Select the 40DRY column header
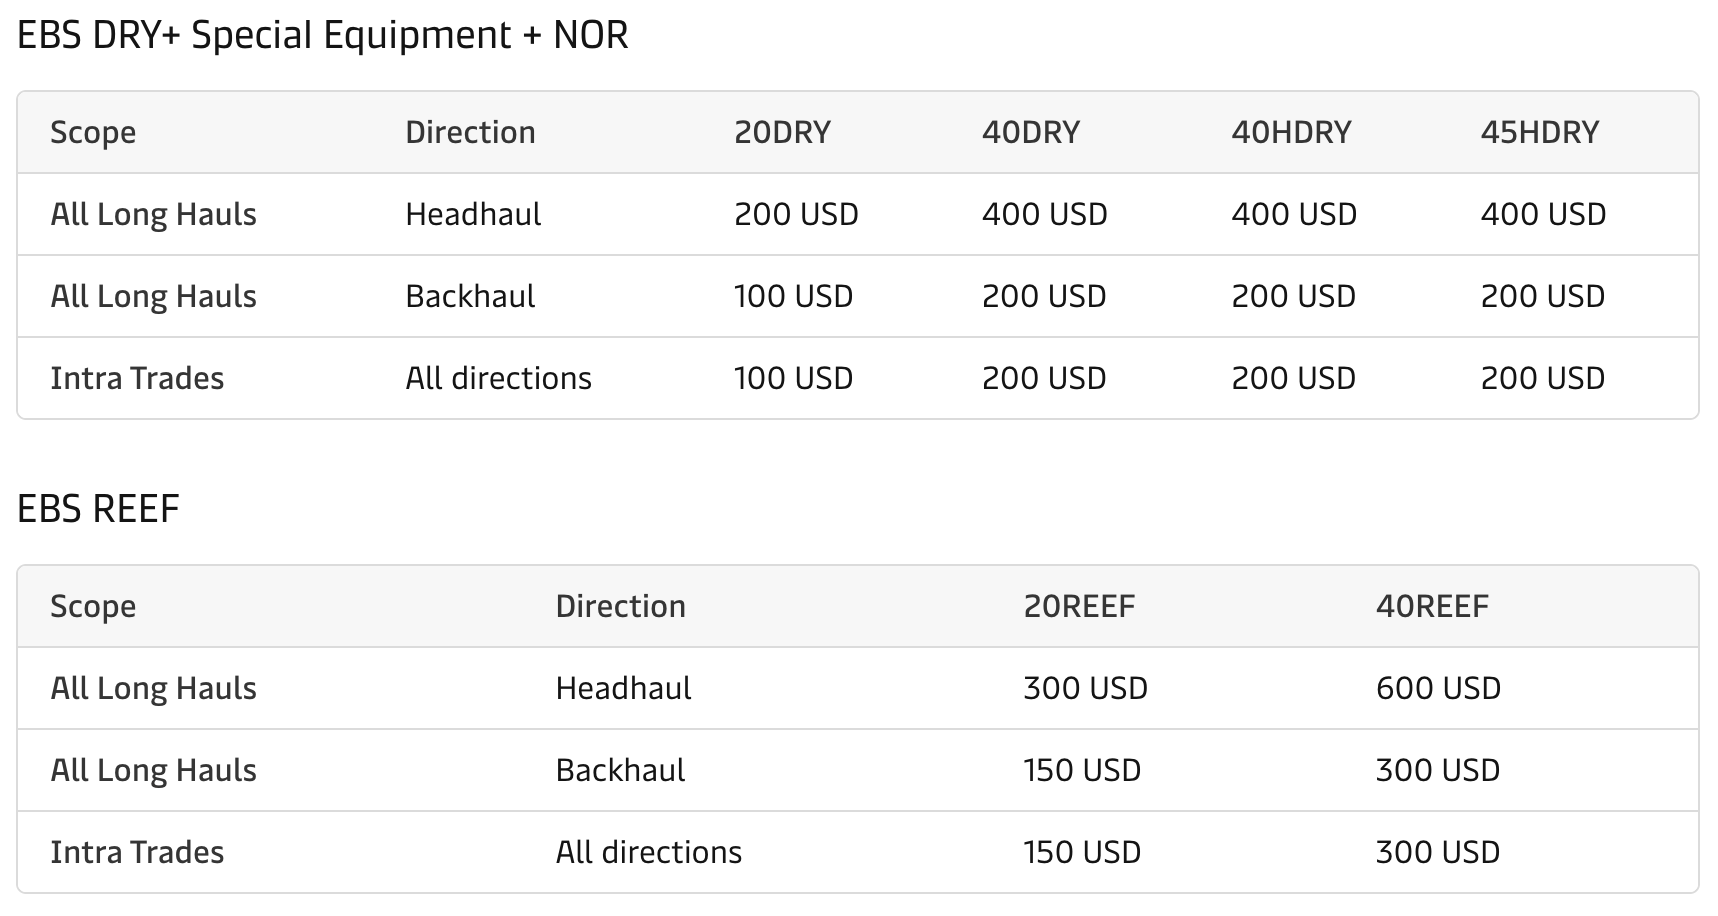The height and width of the screenshot is (916, 1718). click(1030, 133)
